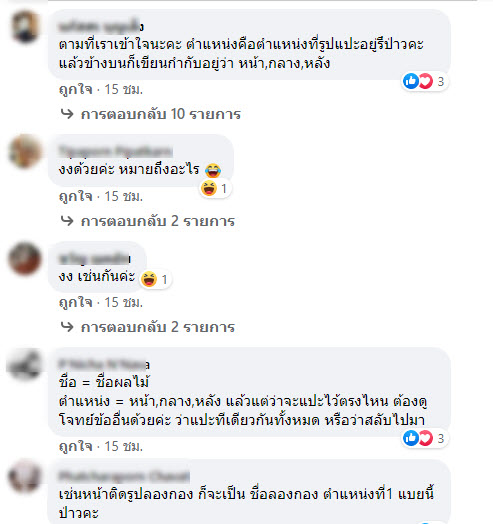Click laughing reaction on 'งง เช่นกันค่ะ' comment
This screenshot has width=493, height=524.
pos(149,279)
